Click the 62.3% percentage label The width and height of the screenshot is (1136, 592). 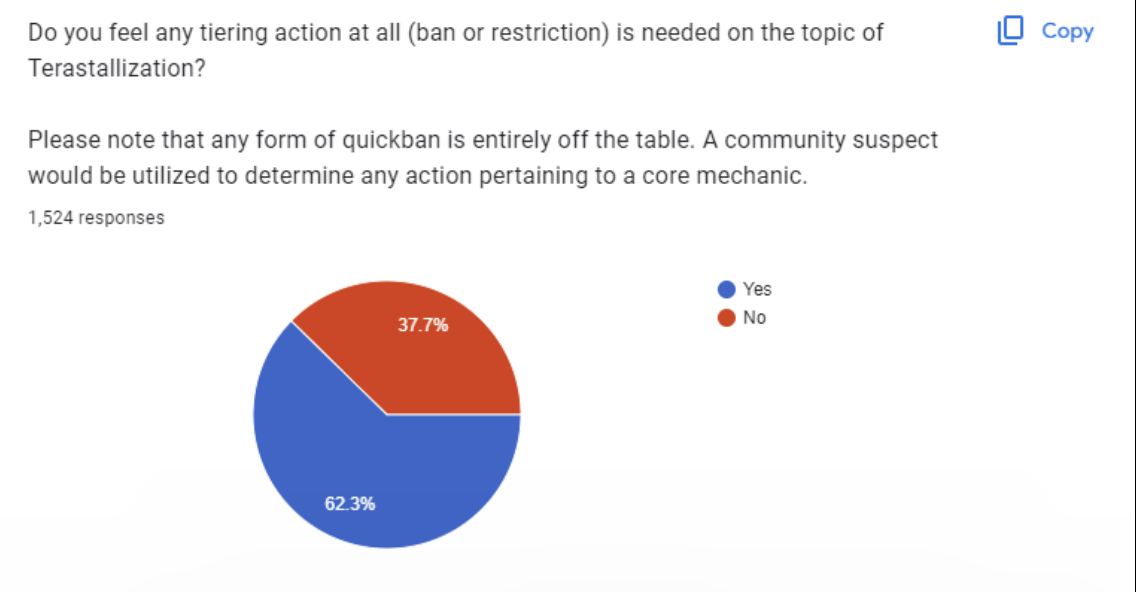[x=350, y=503]
